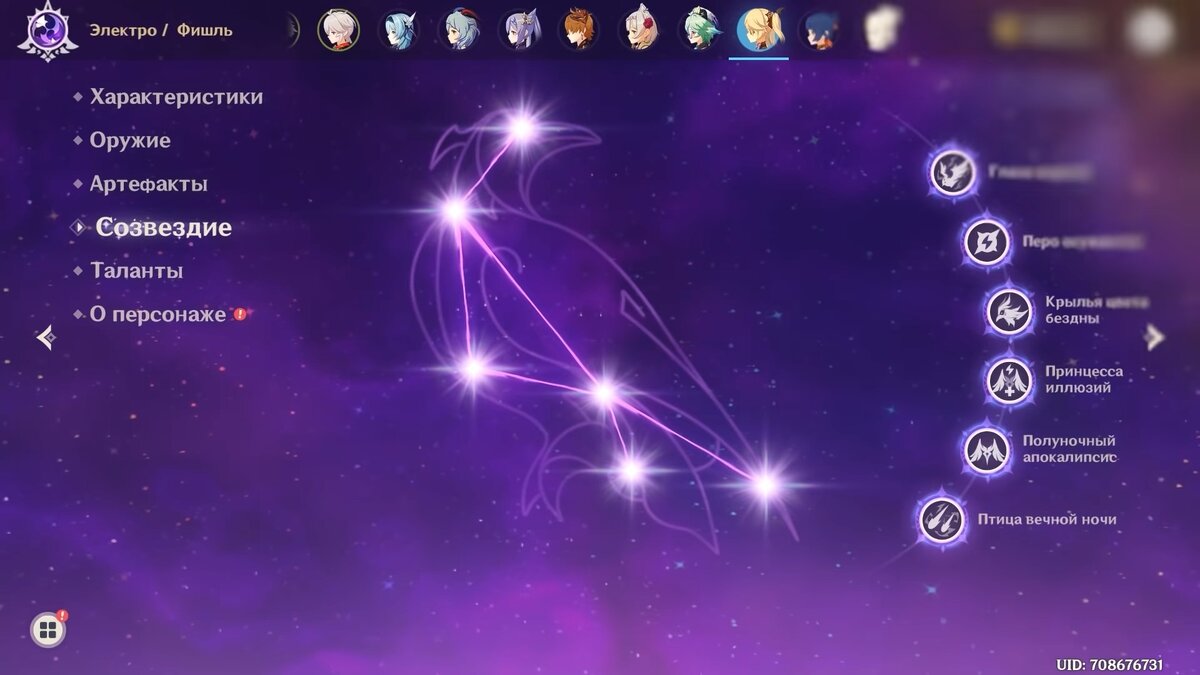1200x675 pixels.
Task: Select the Ganyu avatar with red horns
Action: (459, 30)
